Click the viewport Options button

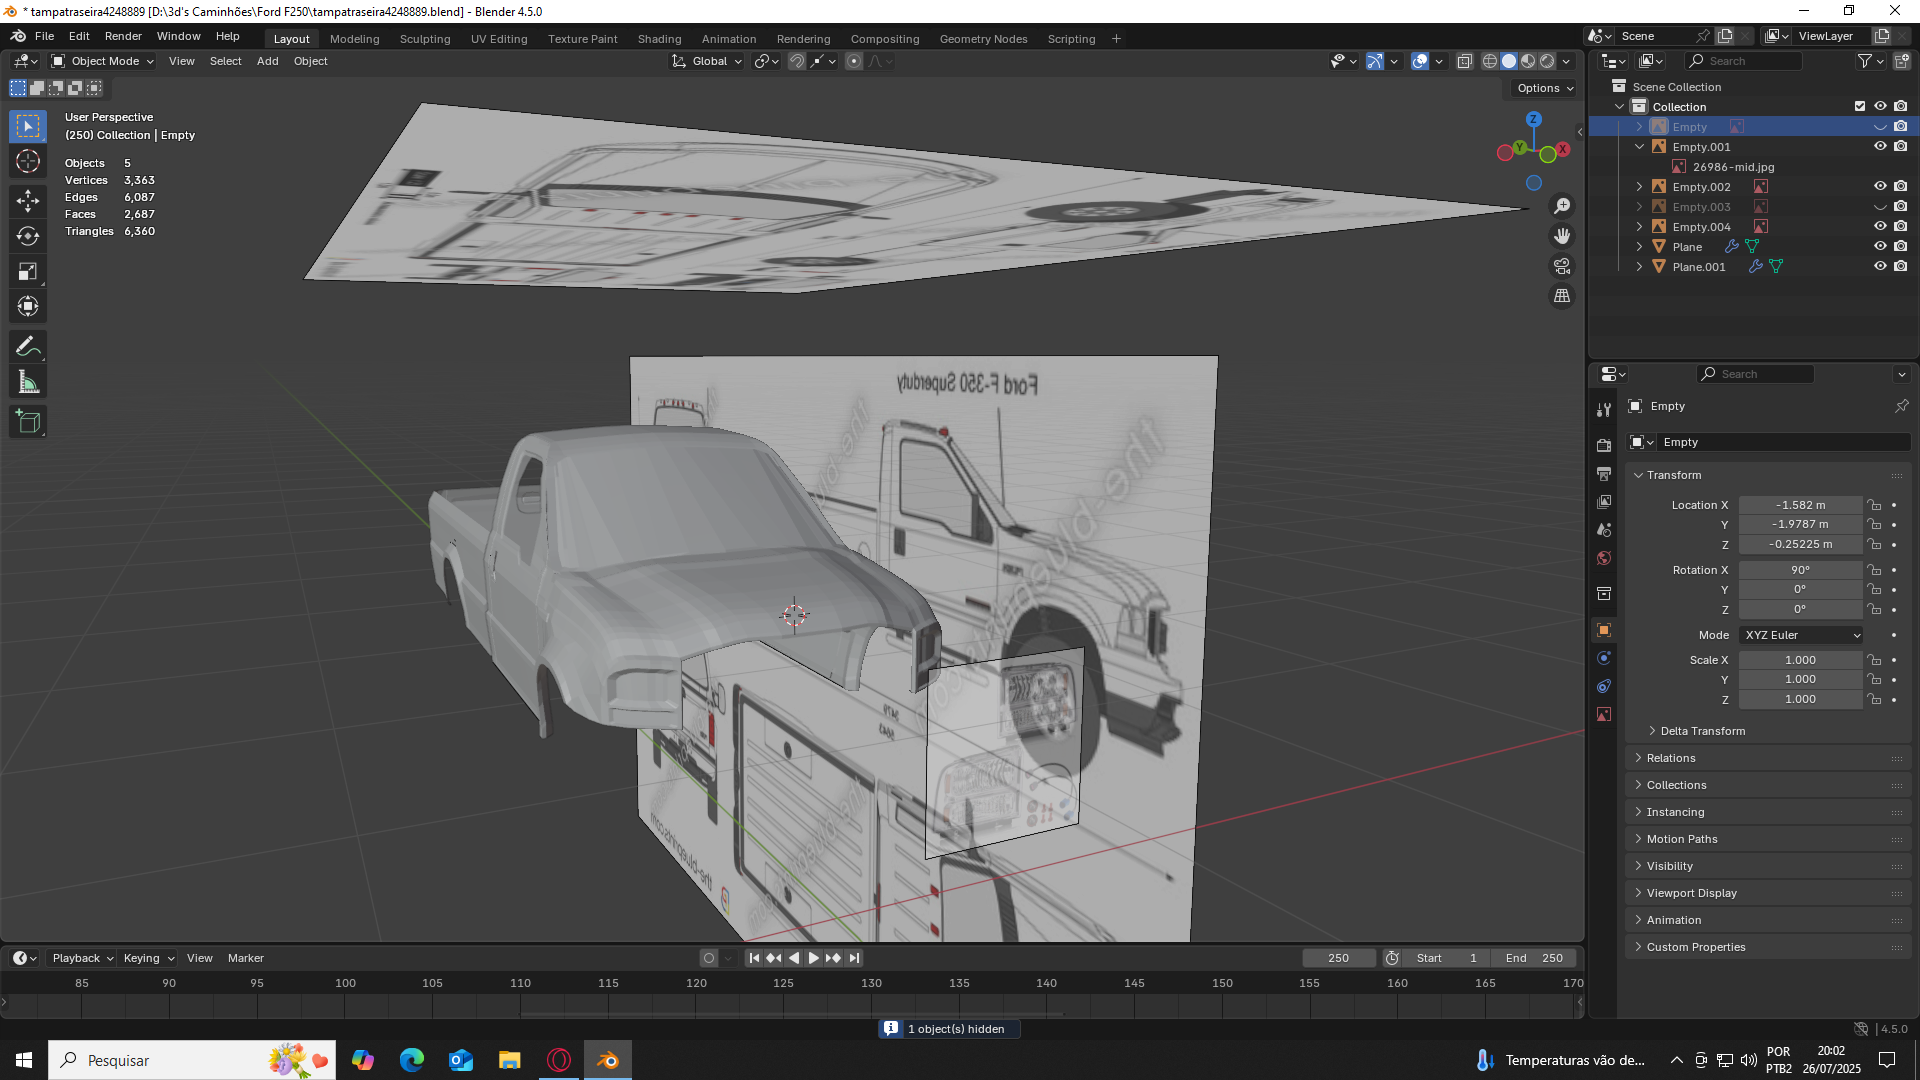click(1544, 88)
